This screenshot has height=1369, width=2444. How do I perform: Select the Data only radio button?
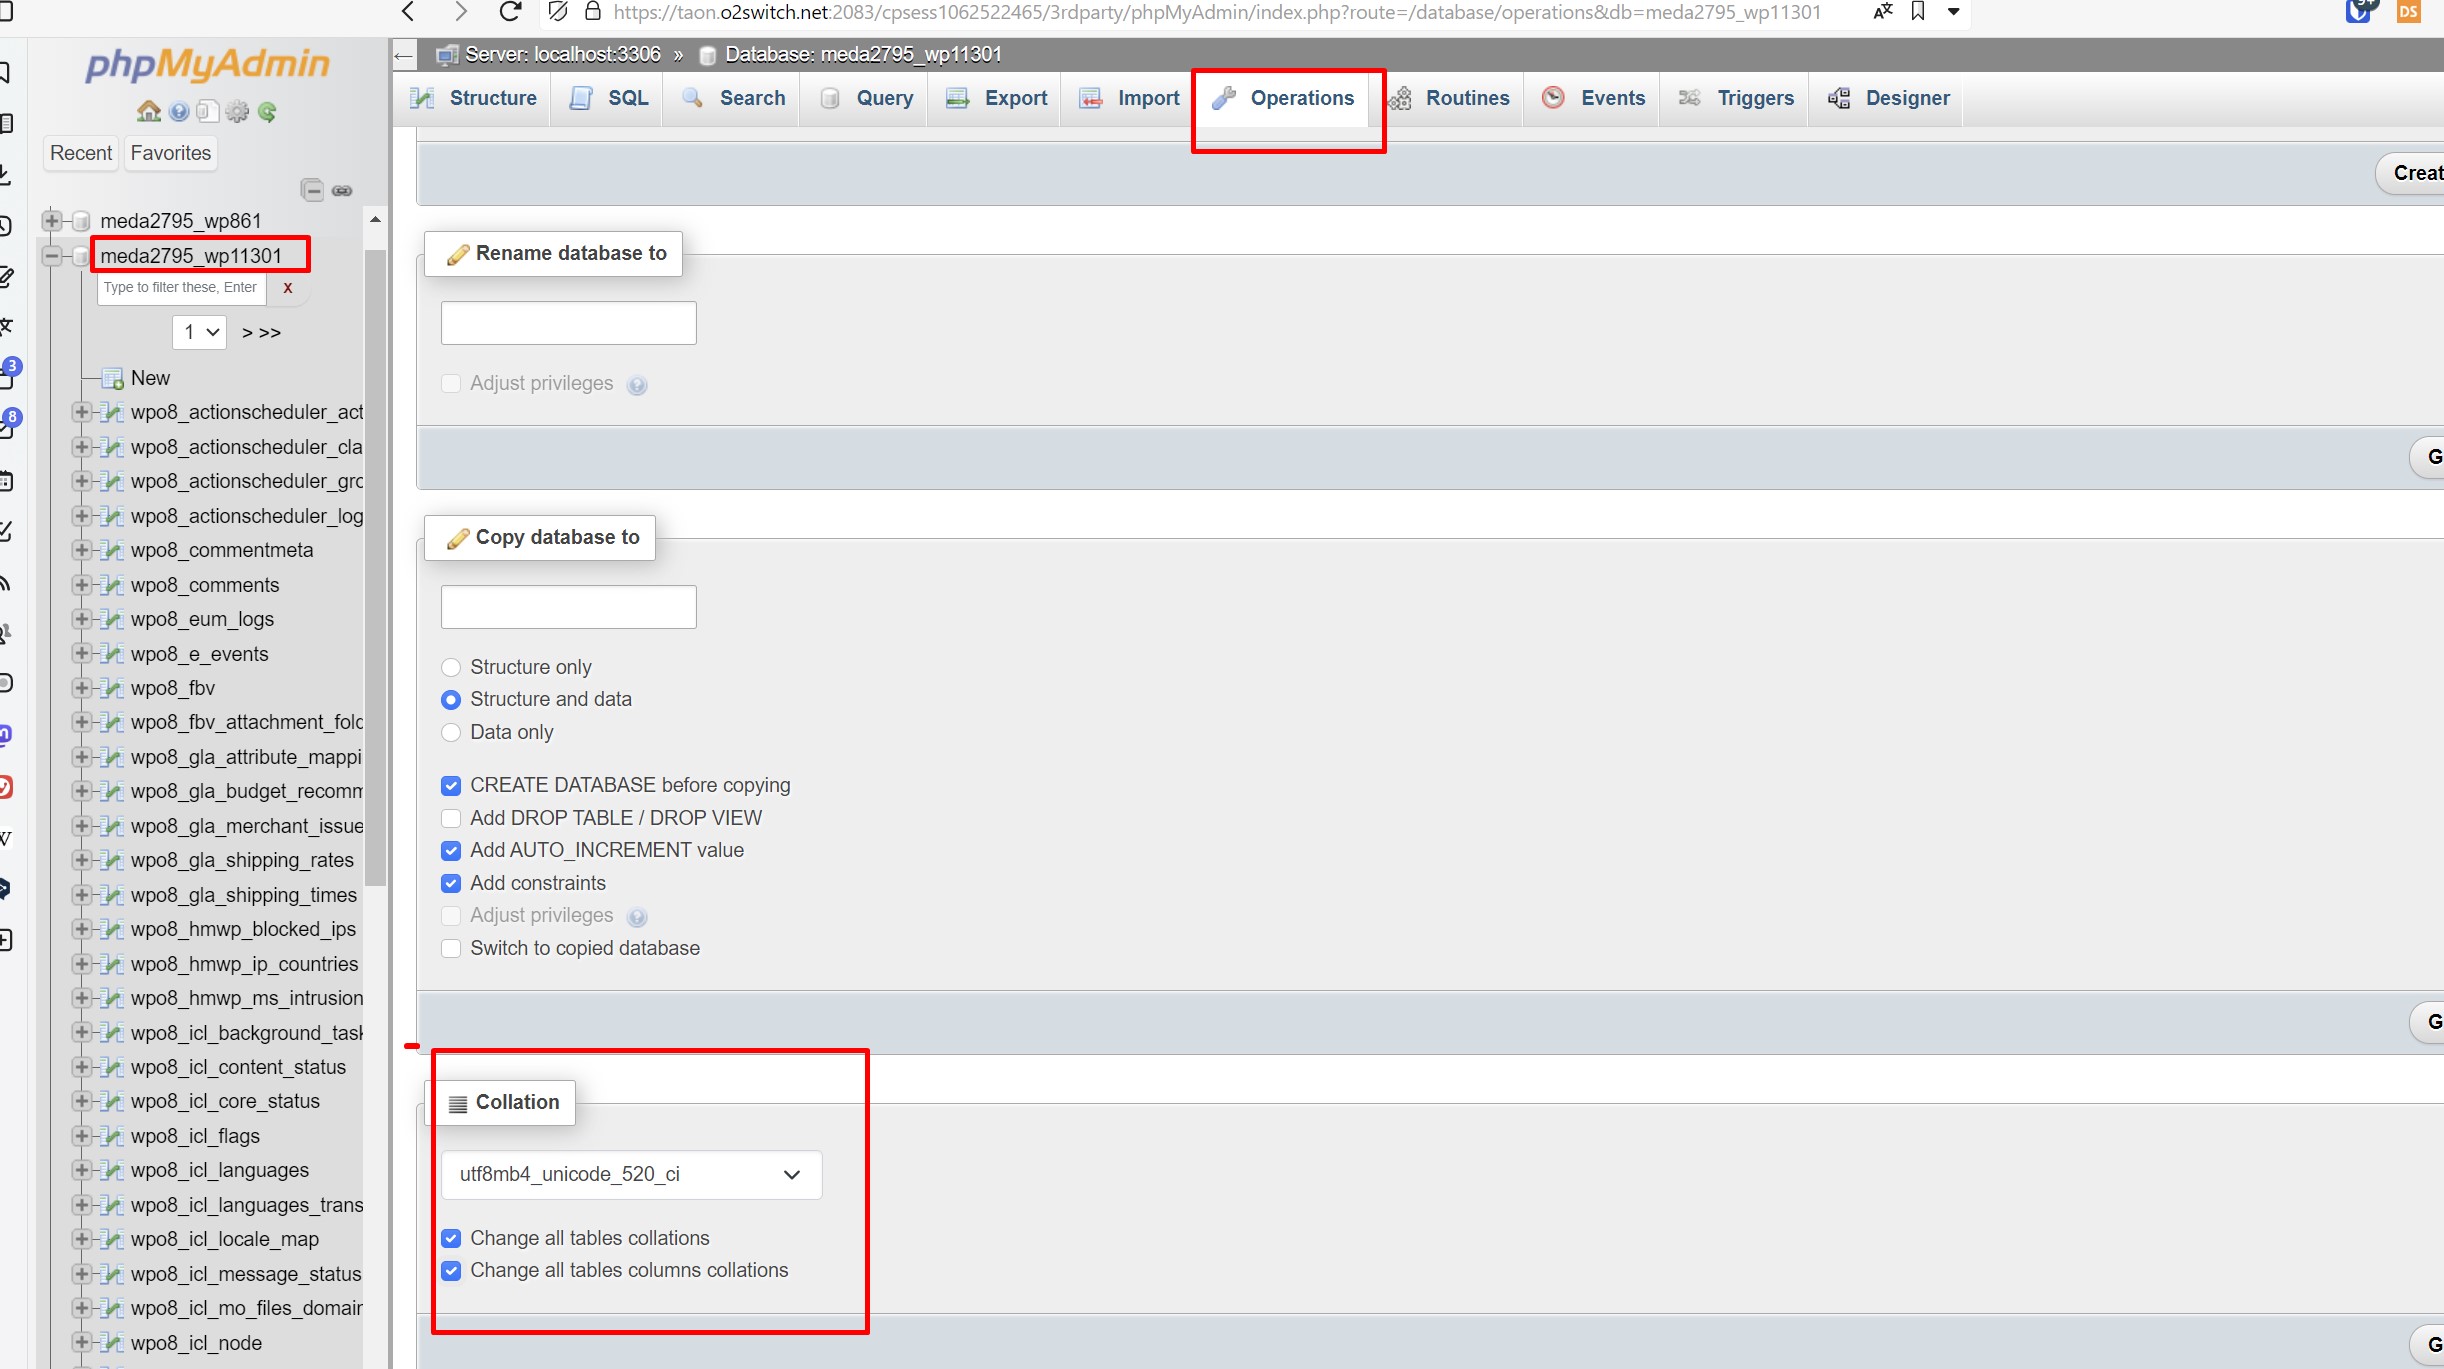tap(451, 732)
